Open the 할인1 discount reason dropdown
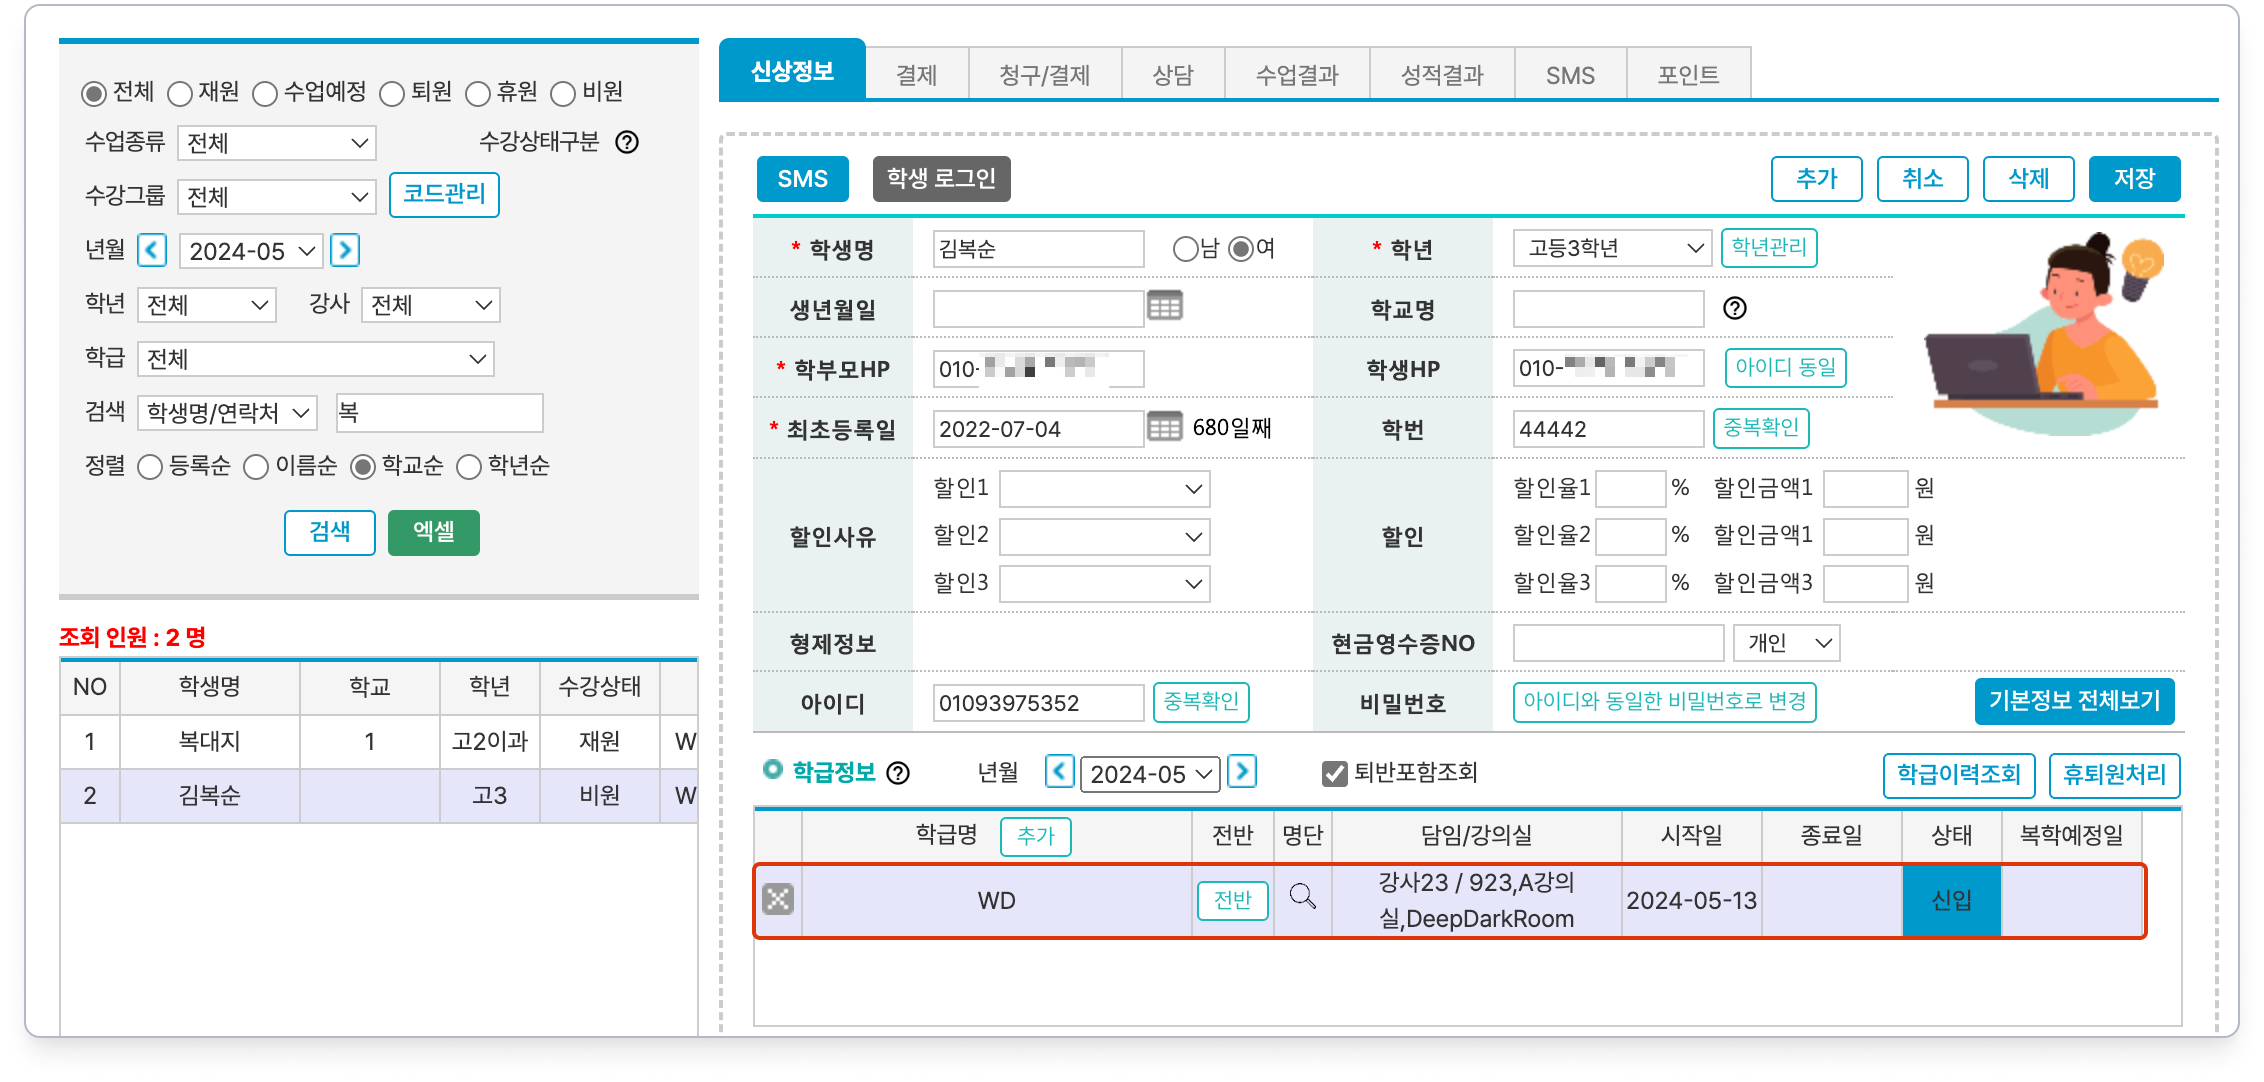2264x1082 pixels. pyautogui.click(x=1104, y=489)
